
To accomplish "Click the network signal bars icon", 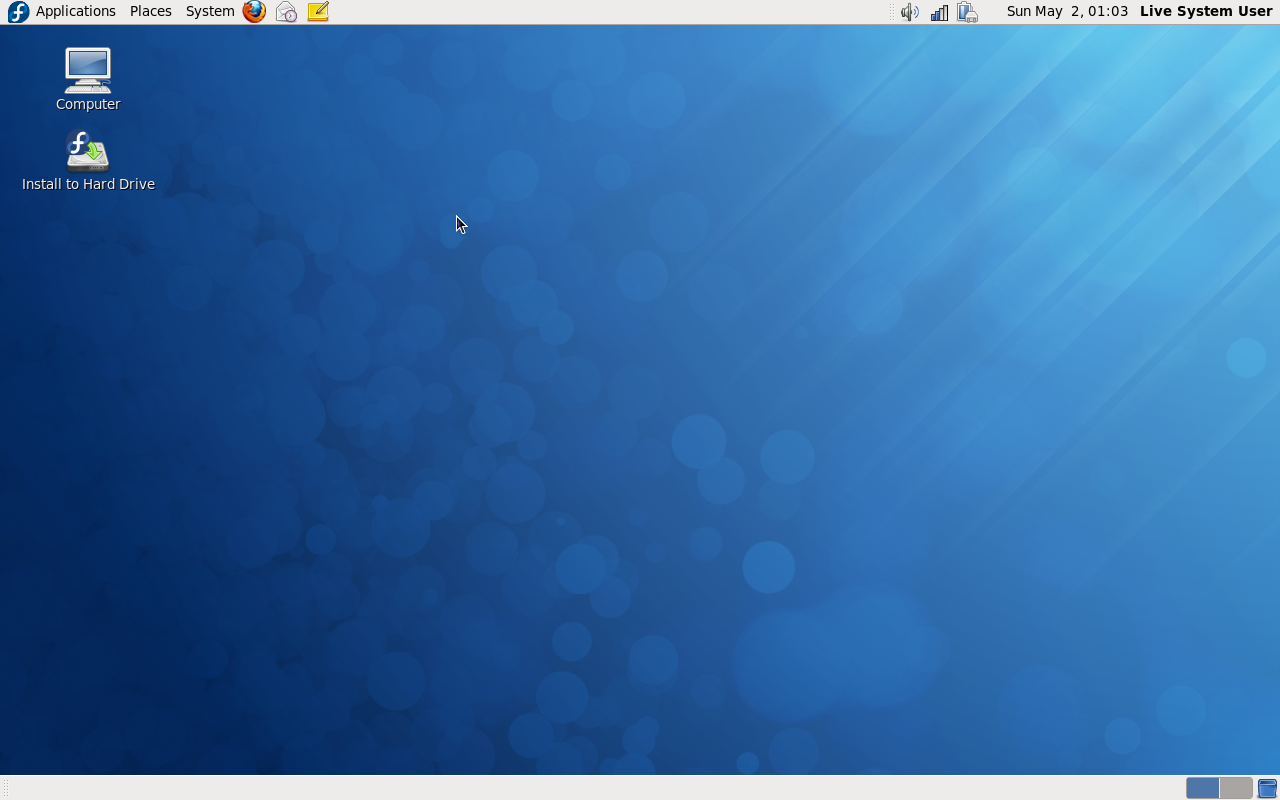I will coord(939,12).
